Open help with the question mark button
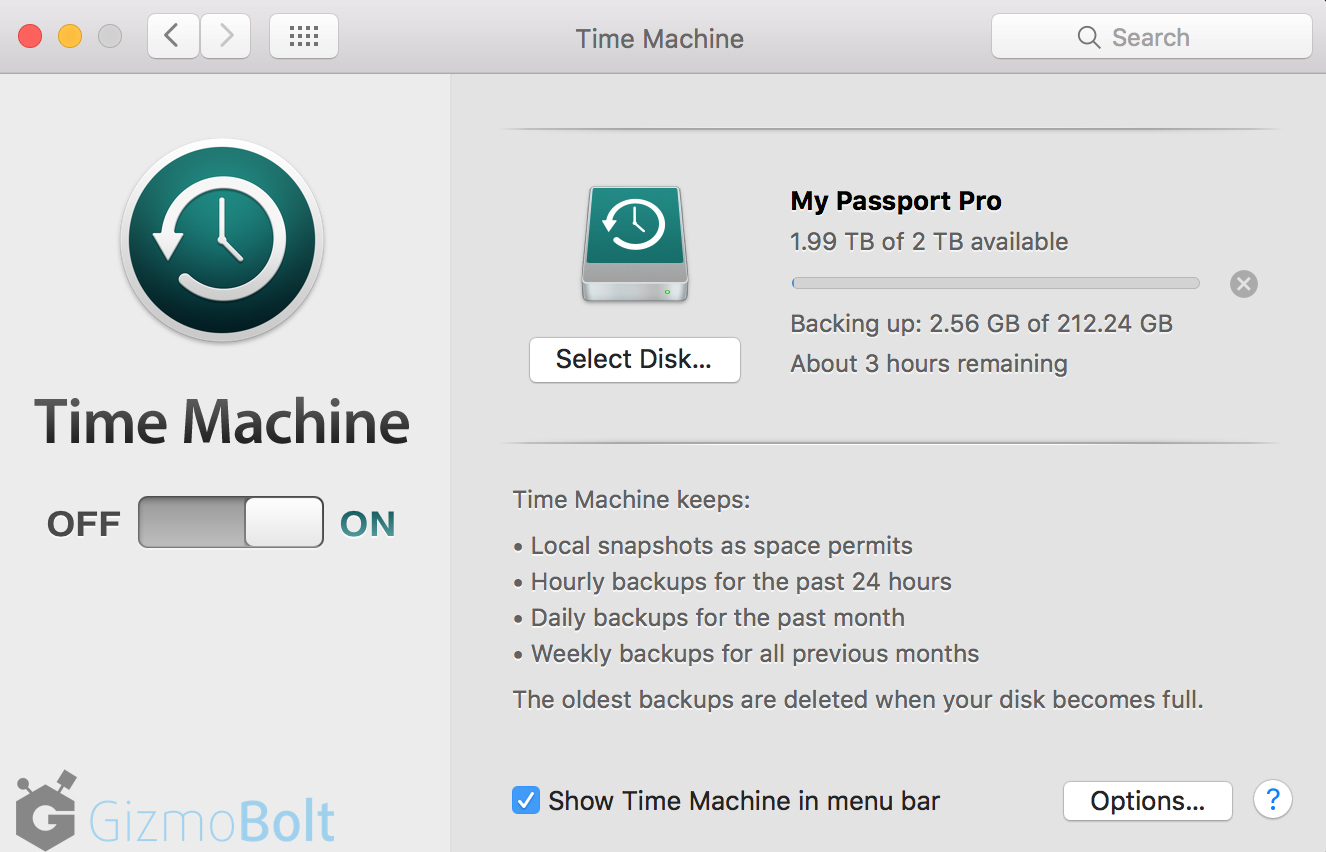 coord(1273,800)
